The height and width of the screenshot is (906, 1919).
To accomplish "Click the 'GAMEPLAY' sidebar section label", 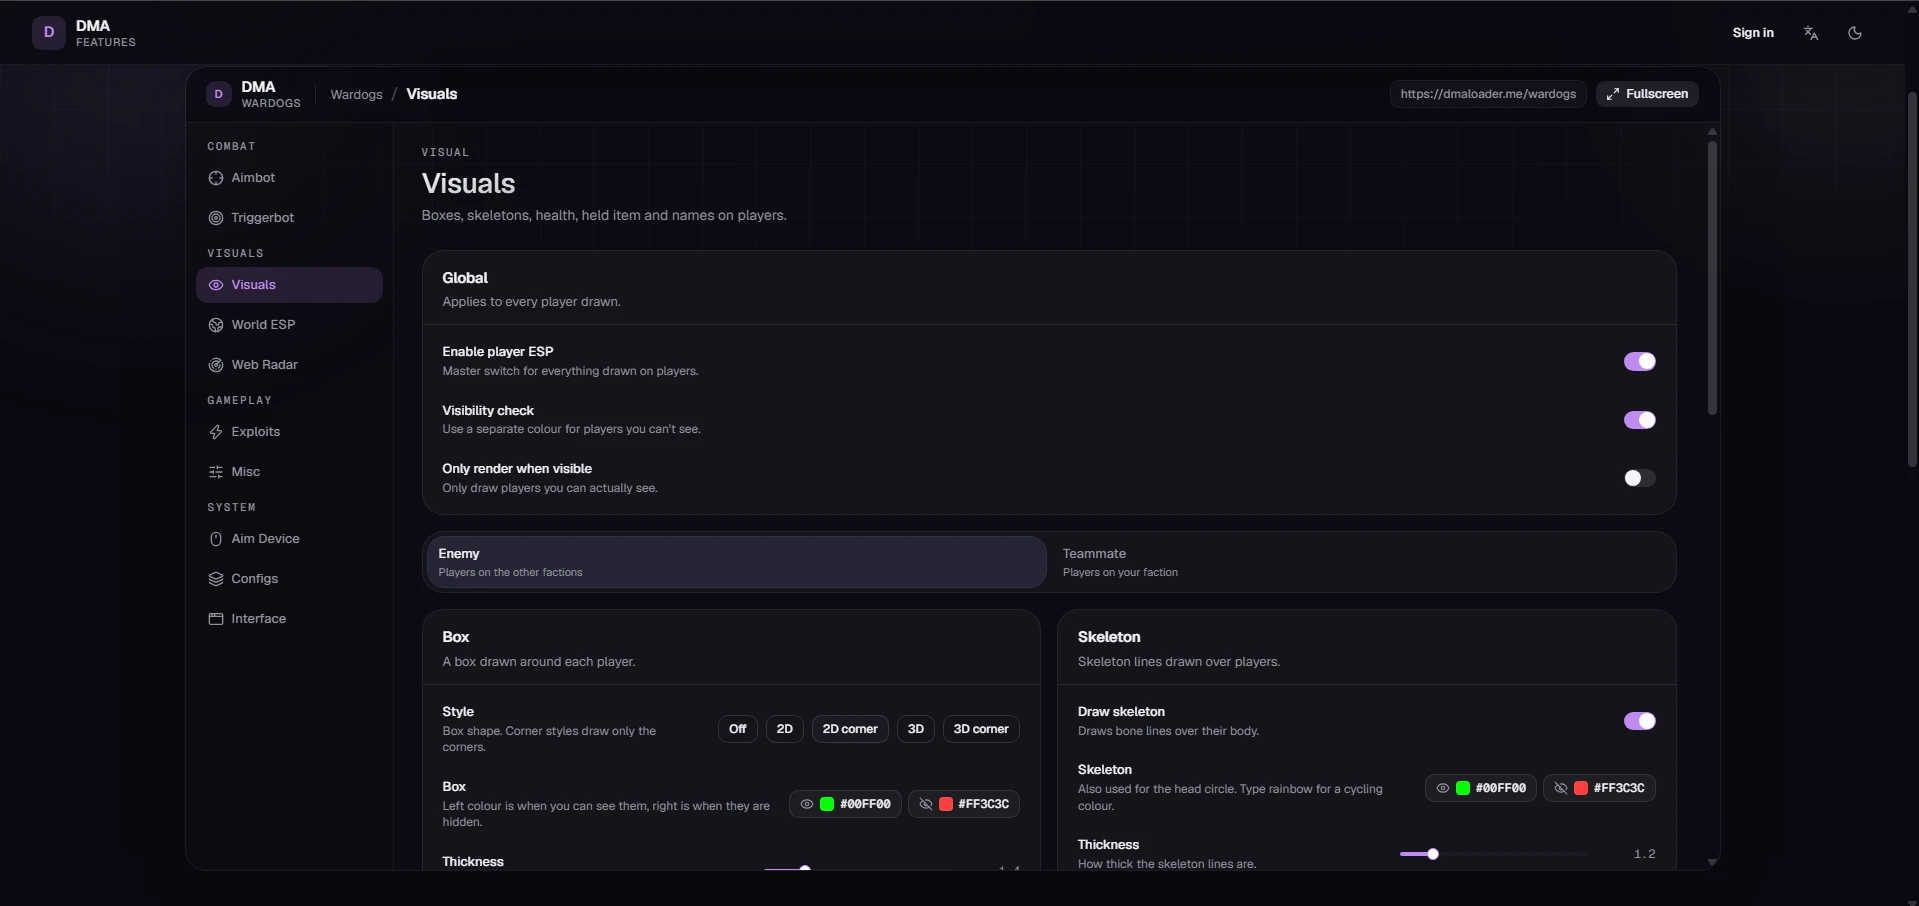I will [x=240, y=401].
